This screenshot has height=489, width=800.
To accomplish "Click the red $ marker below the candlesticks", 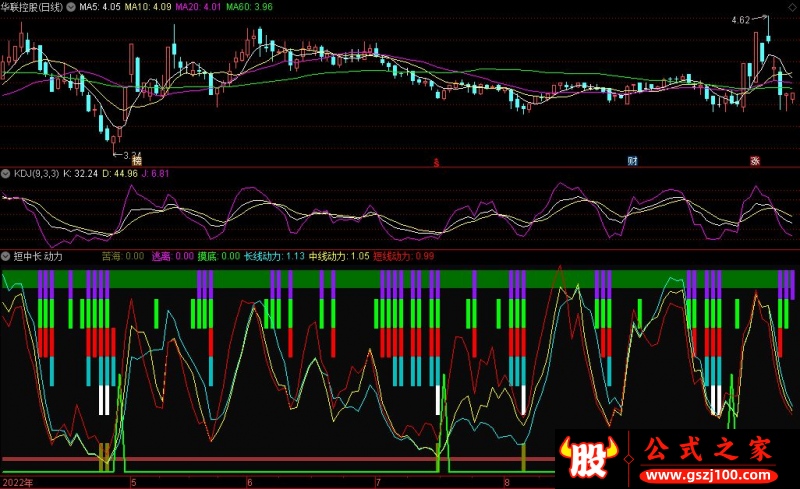I will pyautogui.click(x=435, y=160).
